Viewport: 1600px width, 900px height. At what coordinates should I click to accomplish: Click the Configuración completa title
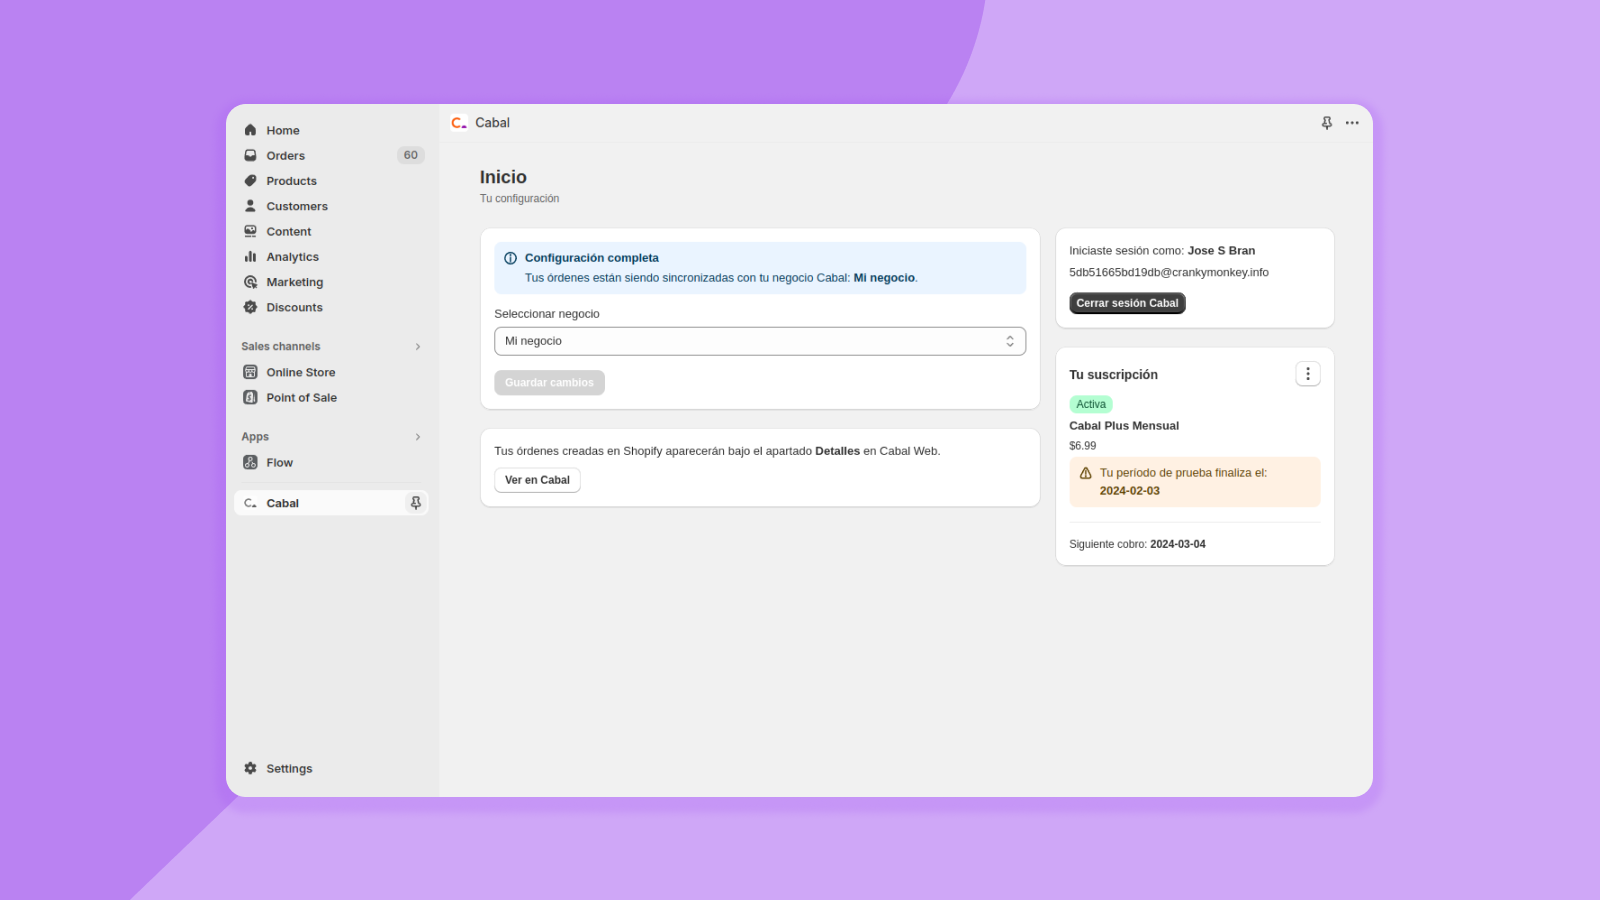[x=592, y=258]
